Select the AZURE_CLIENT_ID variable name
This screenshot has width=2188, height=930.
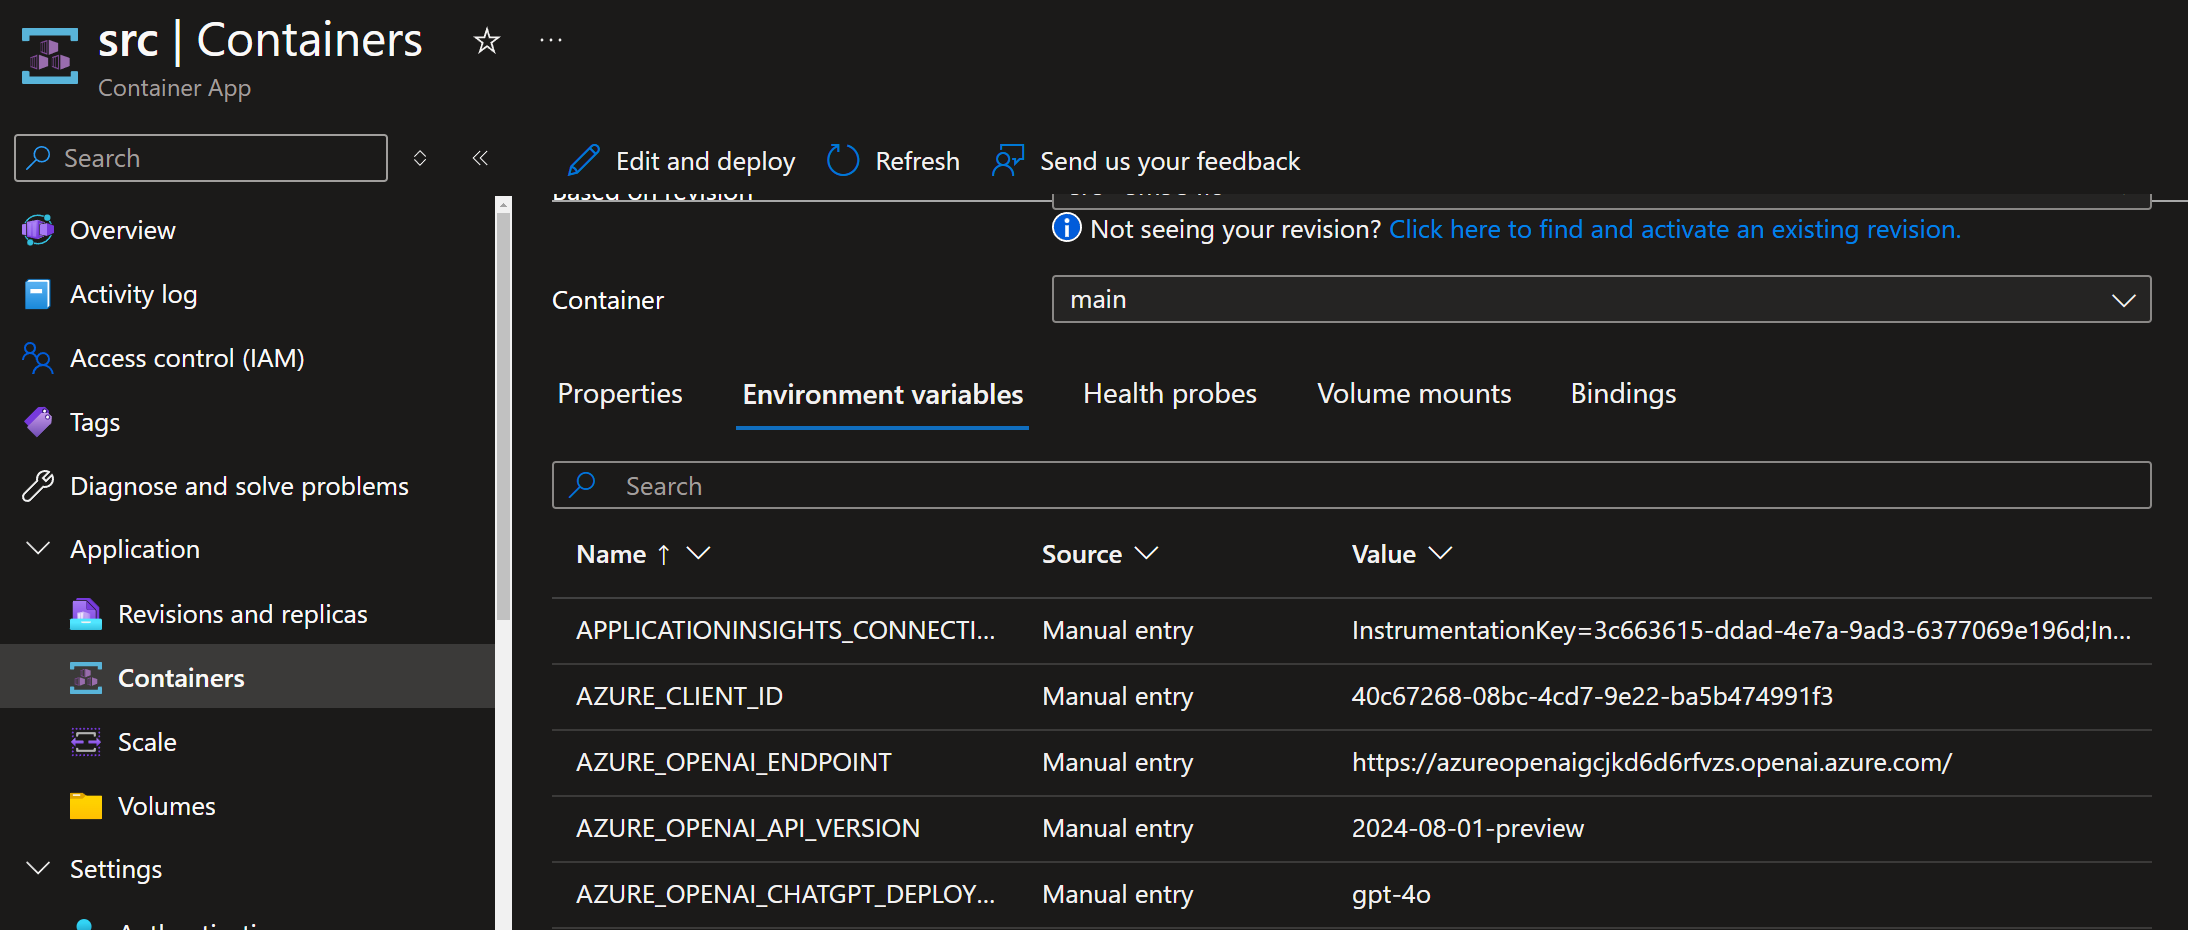679,696
